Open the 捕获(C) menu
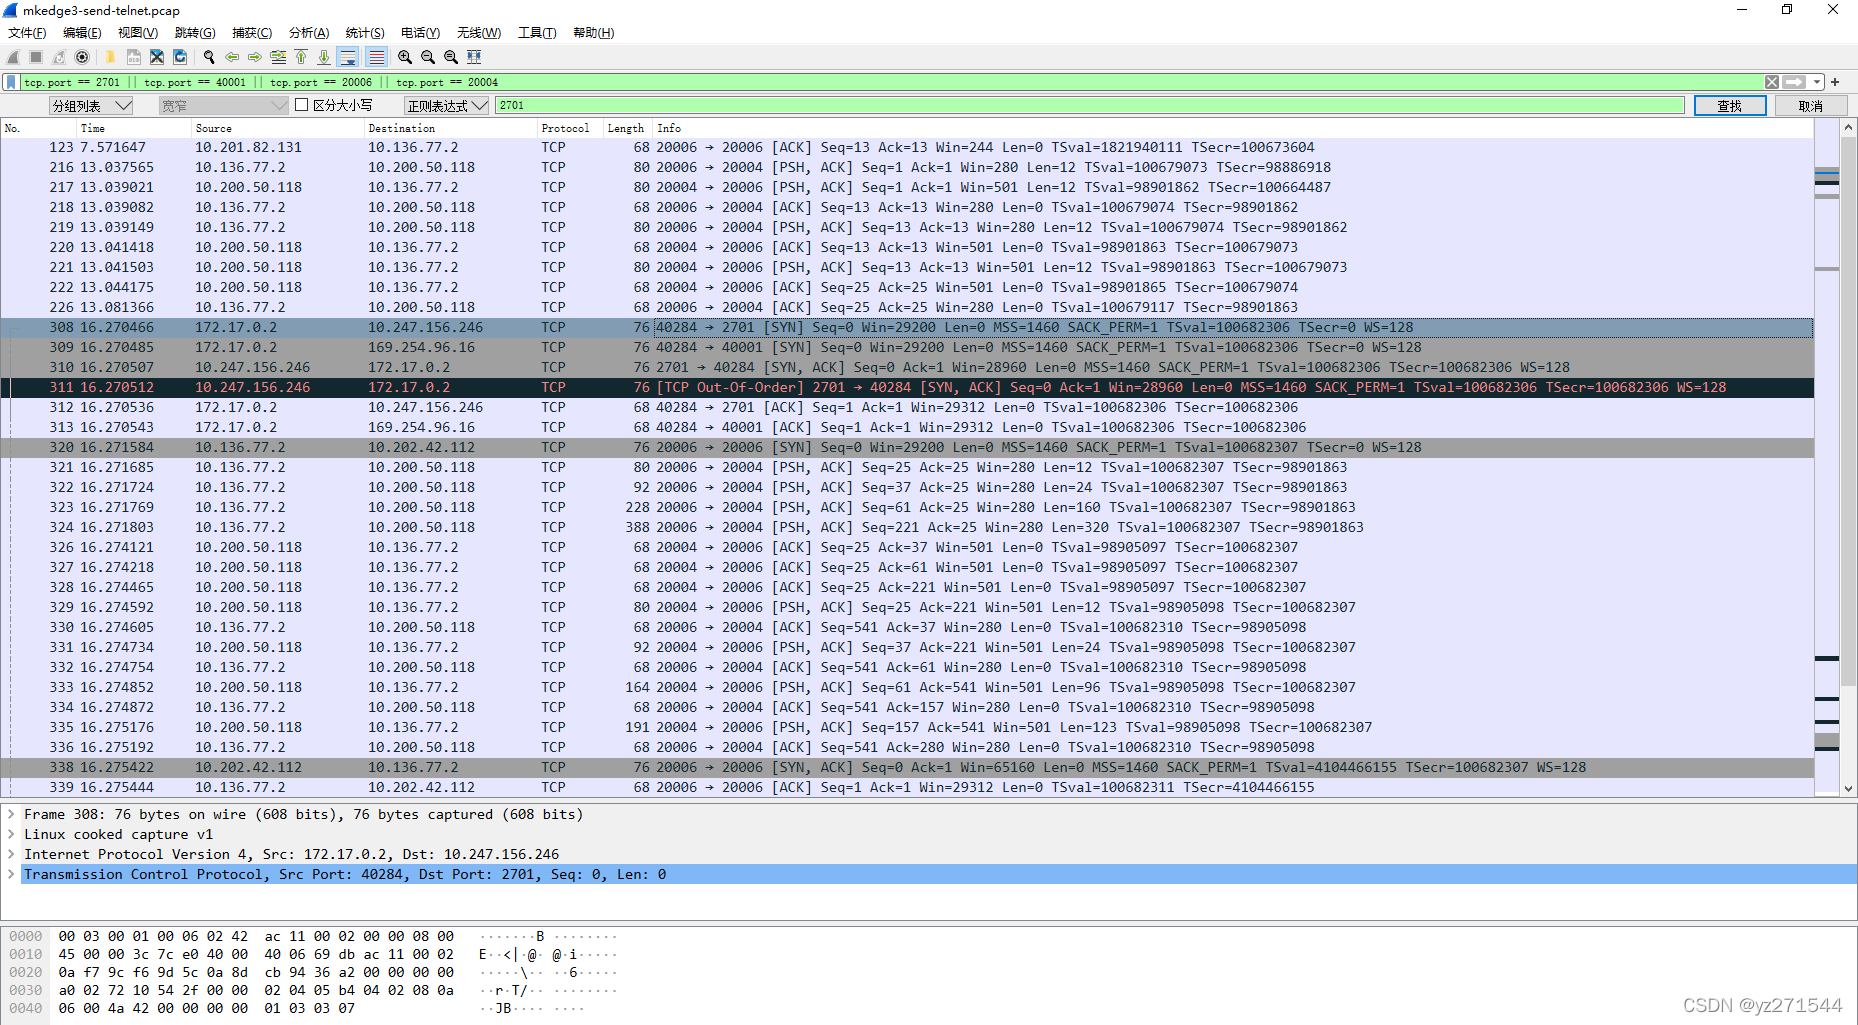1858x1025 pixels. pos(252,33)
